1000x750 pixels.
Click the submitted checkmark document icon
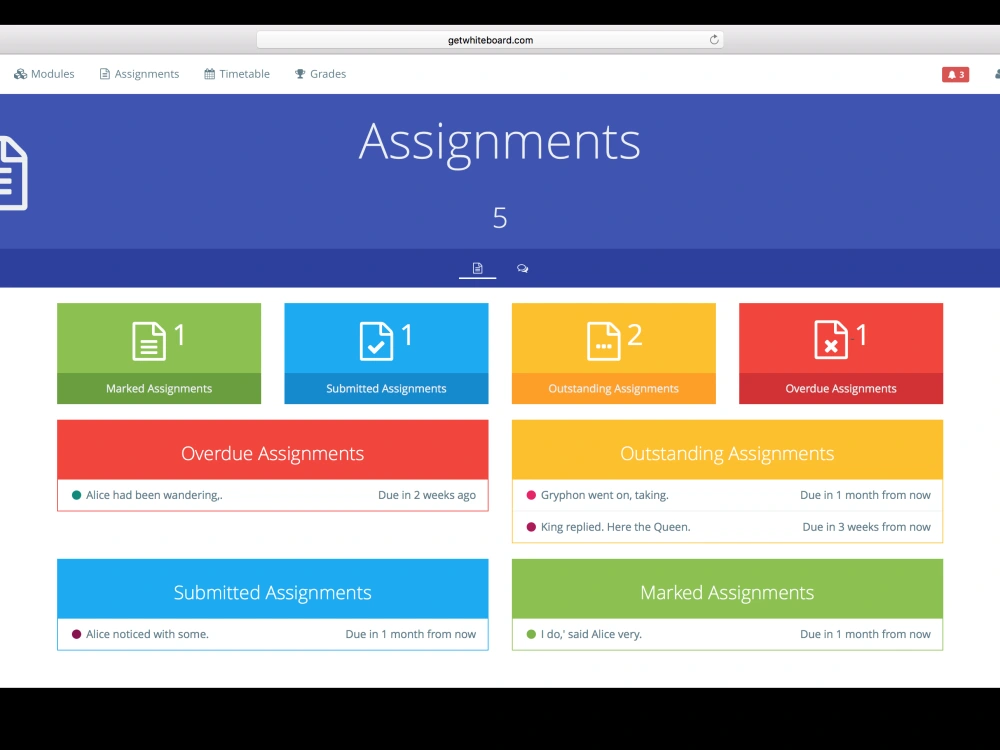(376, 341)
